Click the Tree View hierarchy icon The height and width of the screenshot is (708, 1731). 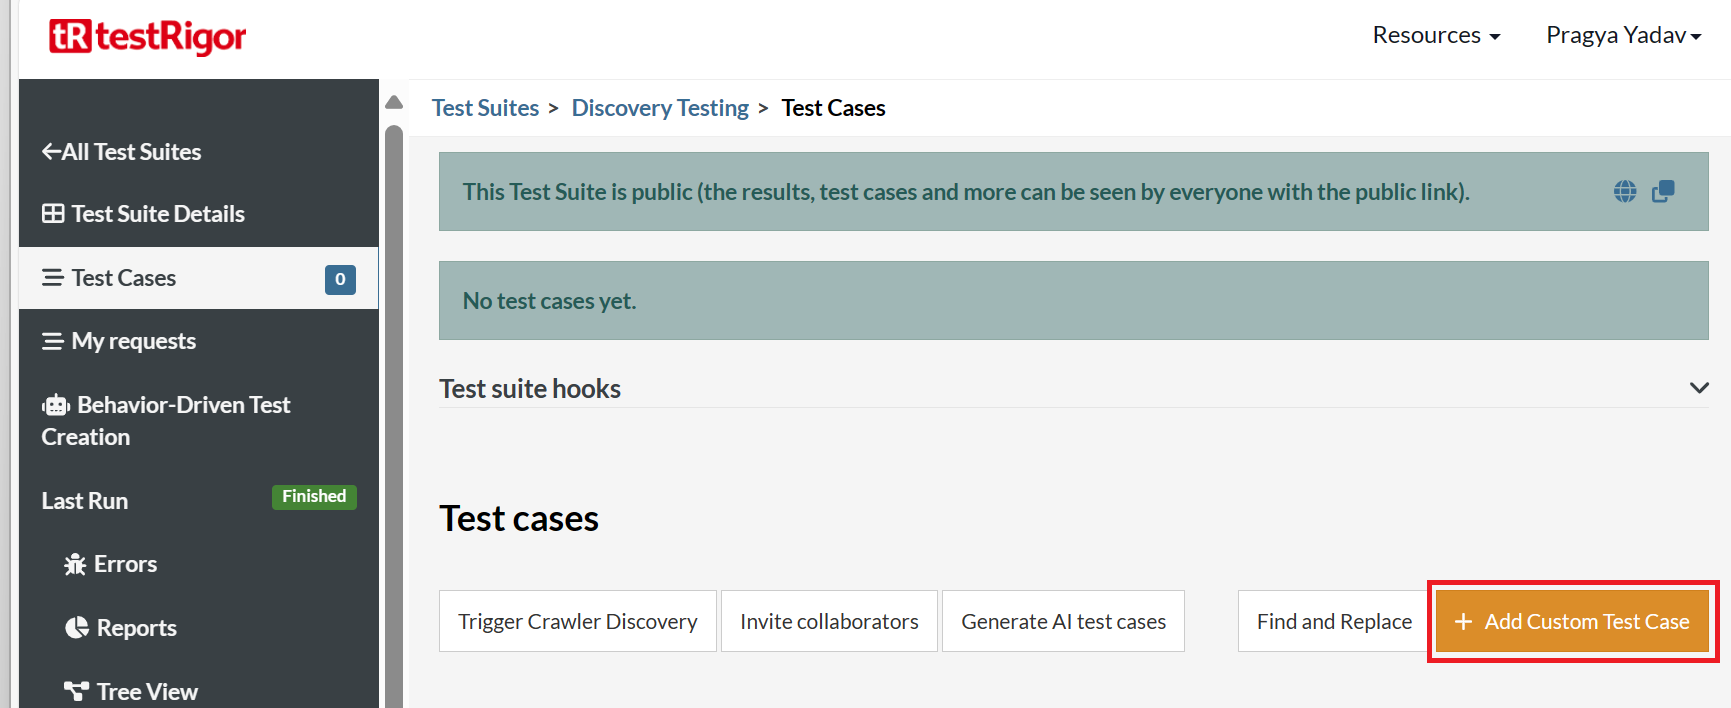point(76,692)
